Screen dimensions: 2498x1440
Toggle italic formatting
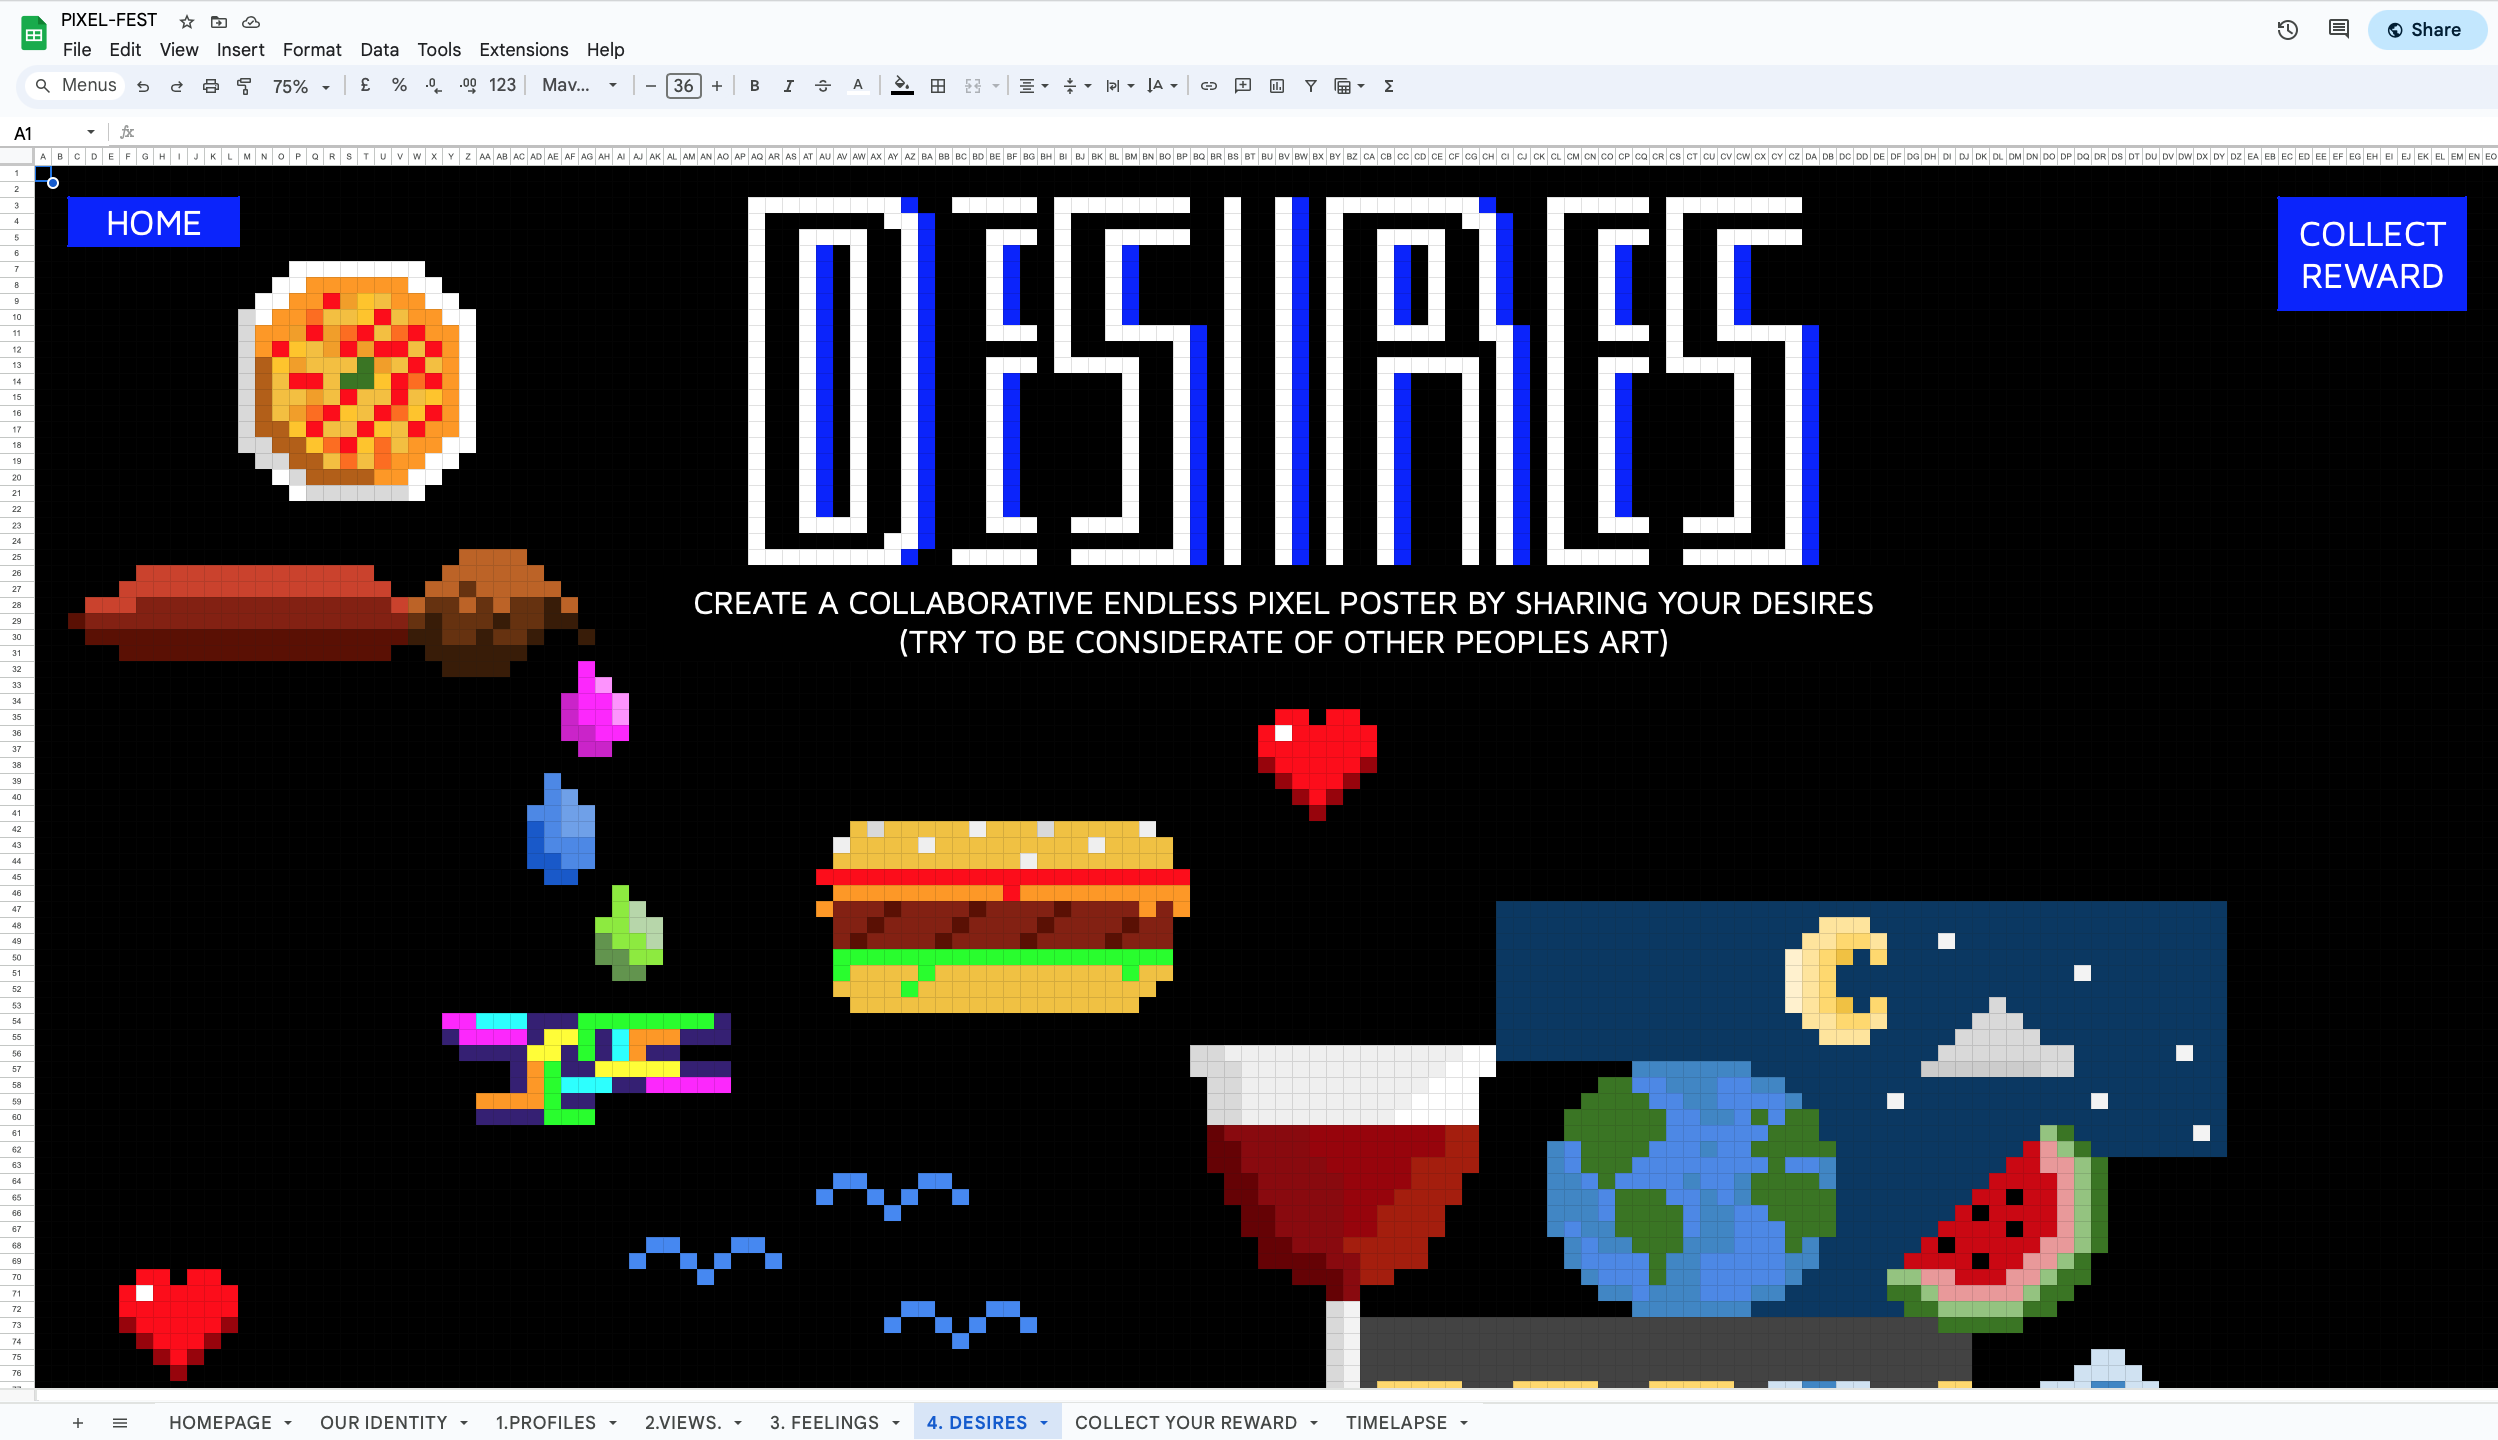point(789,86)
